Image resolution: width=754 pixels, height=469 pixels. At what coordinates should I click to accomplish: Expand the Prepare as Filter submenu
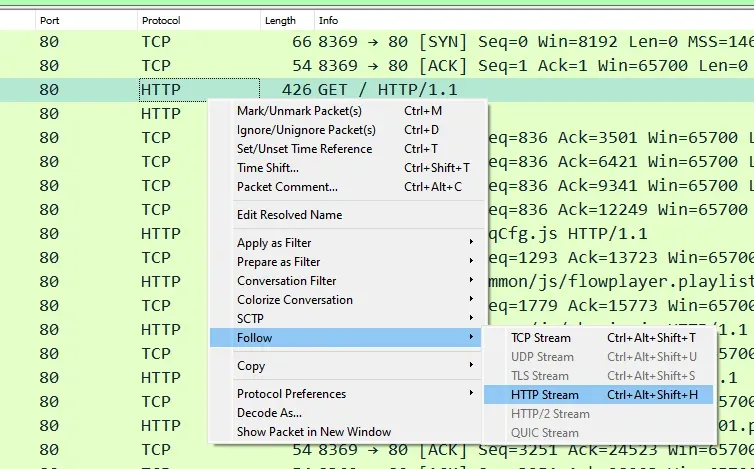pyautogui.click(x=349, y=262)
